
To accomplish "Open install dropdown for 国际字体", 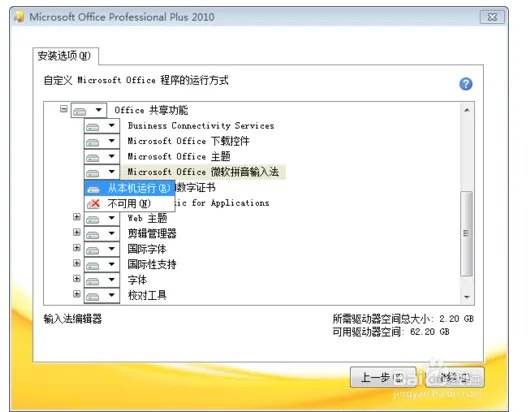I will [102, 249].
